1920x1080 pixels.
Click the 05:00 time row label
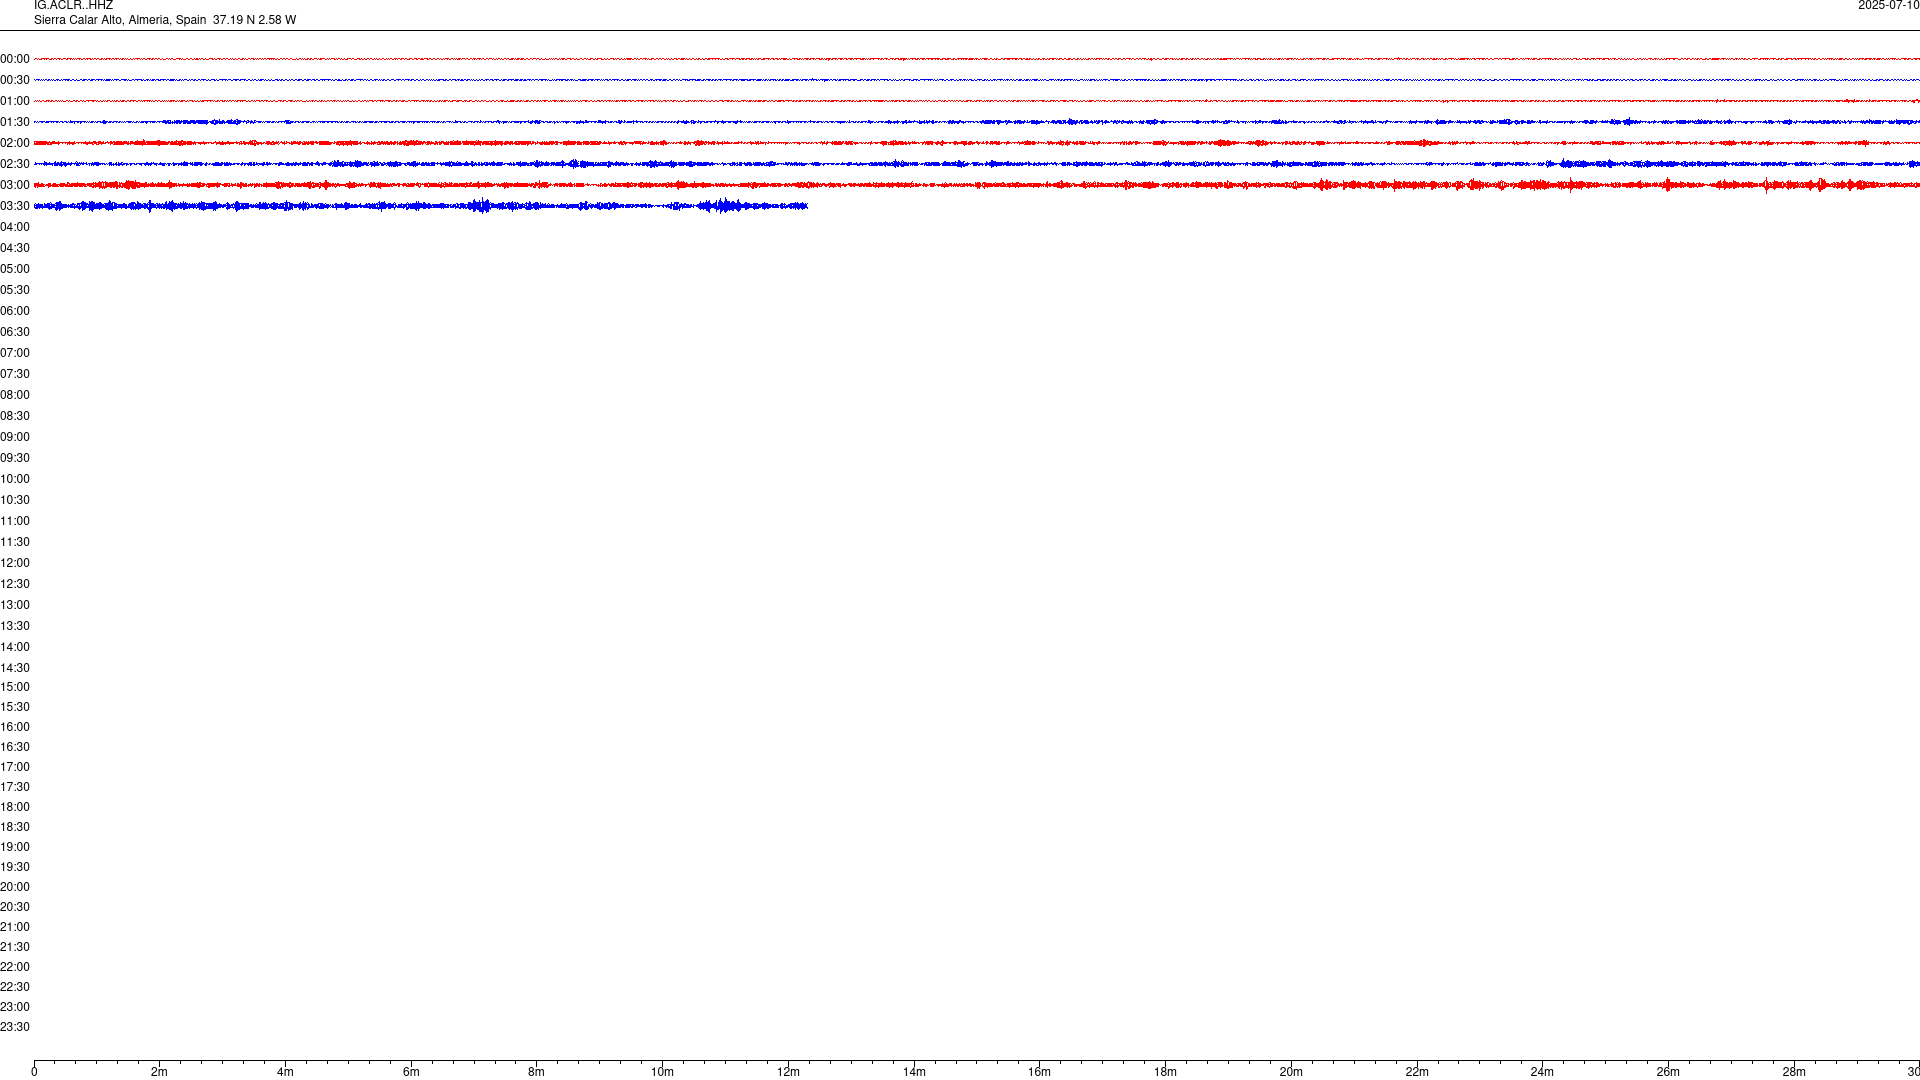(x=15, y=269)
